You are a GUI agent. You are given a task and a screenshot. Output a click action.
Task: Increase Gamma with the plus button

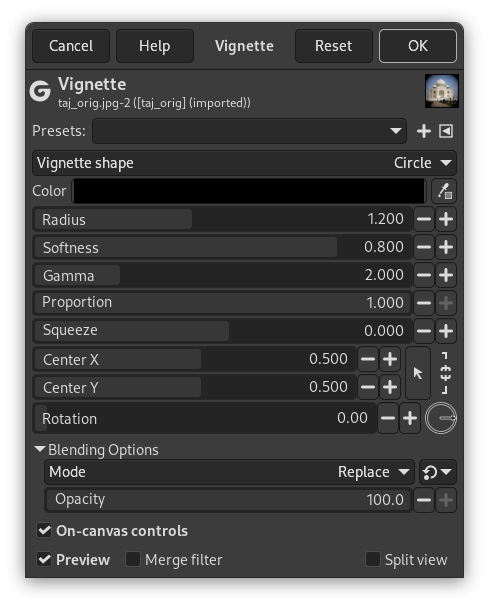446,275
